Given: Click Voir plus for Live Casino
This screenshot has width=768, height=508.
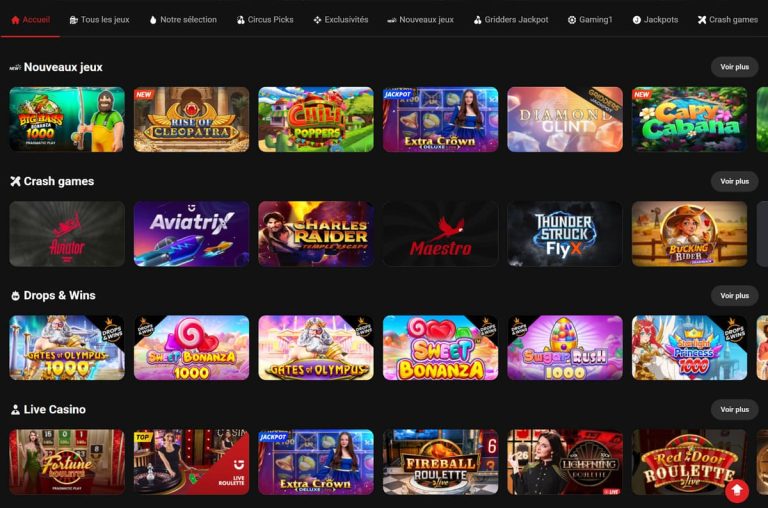Looking at the screenshot, I should click(734, 410).
